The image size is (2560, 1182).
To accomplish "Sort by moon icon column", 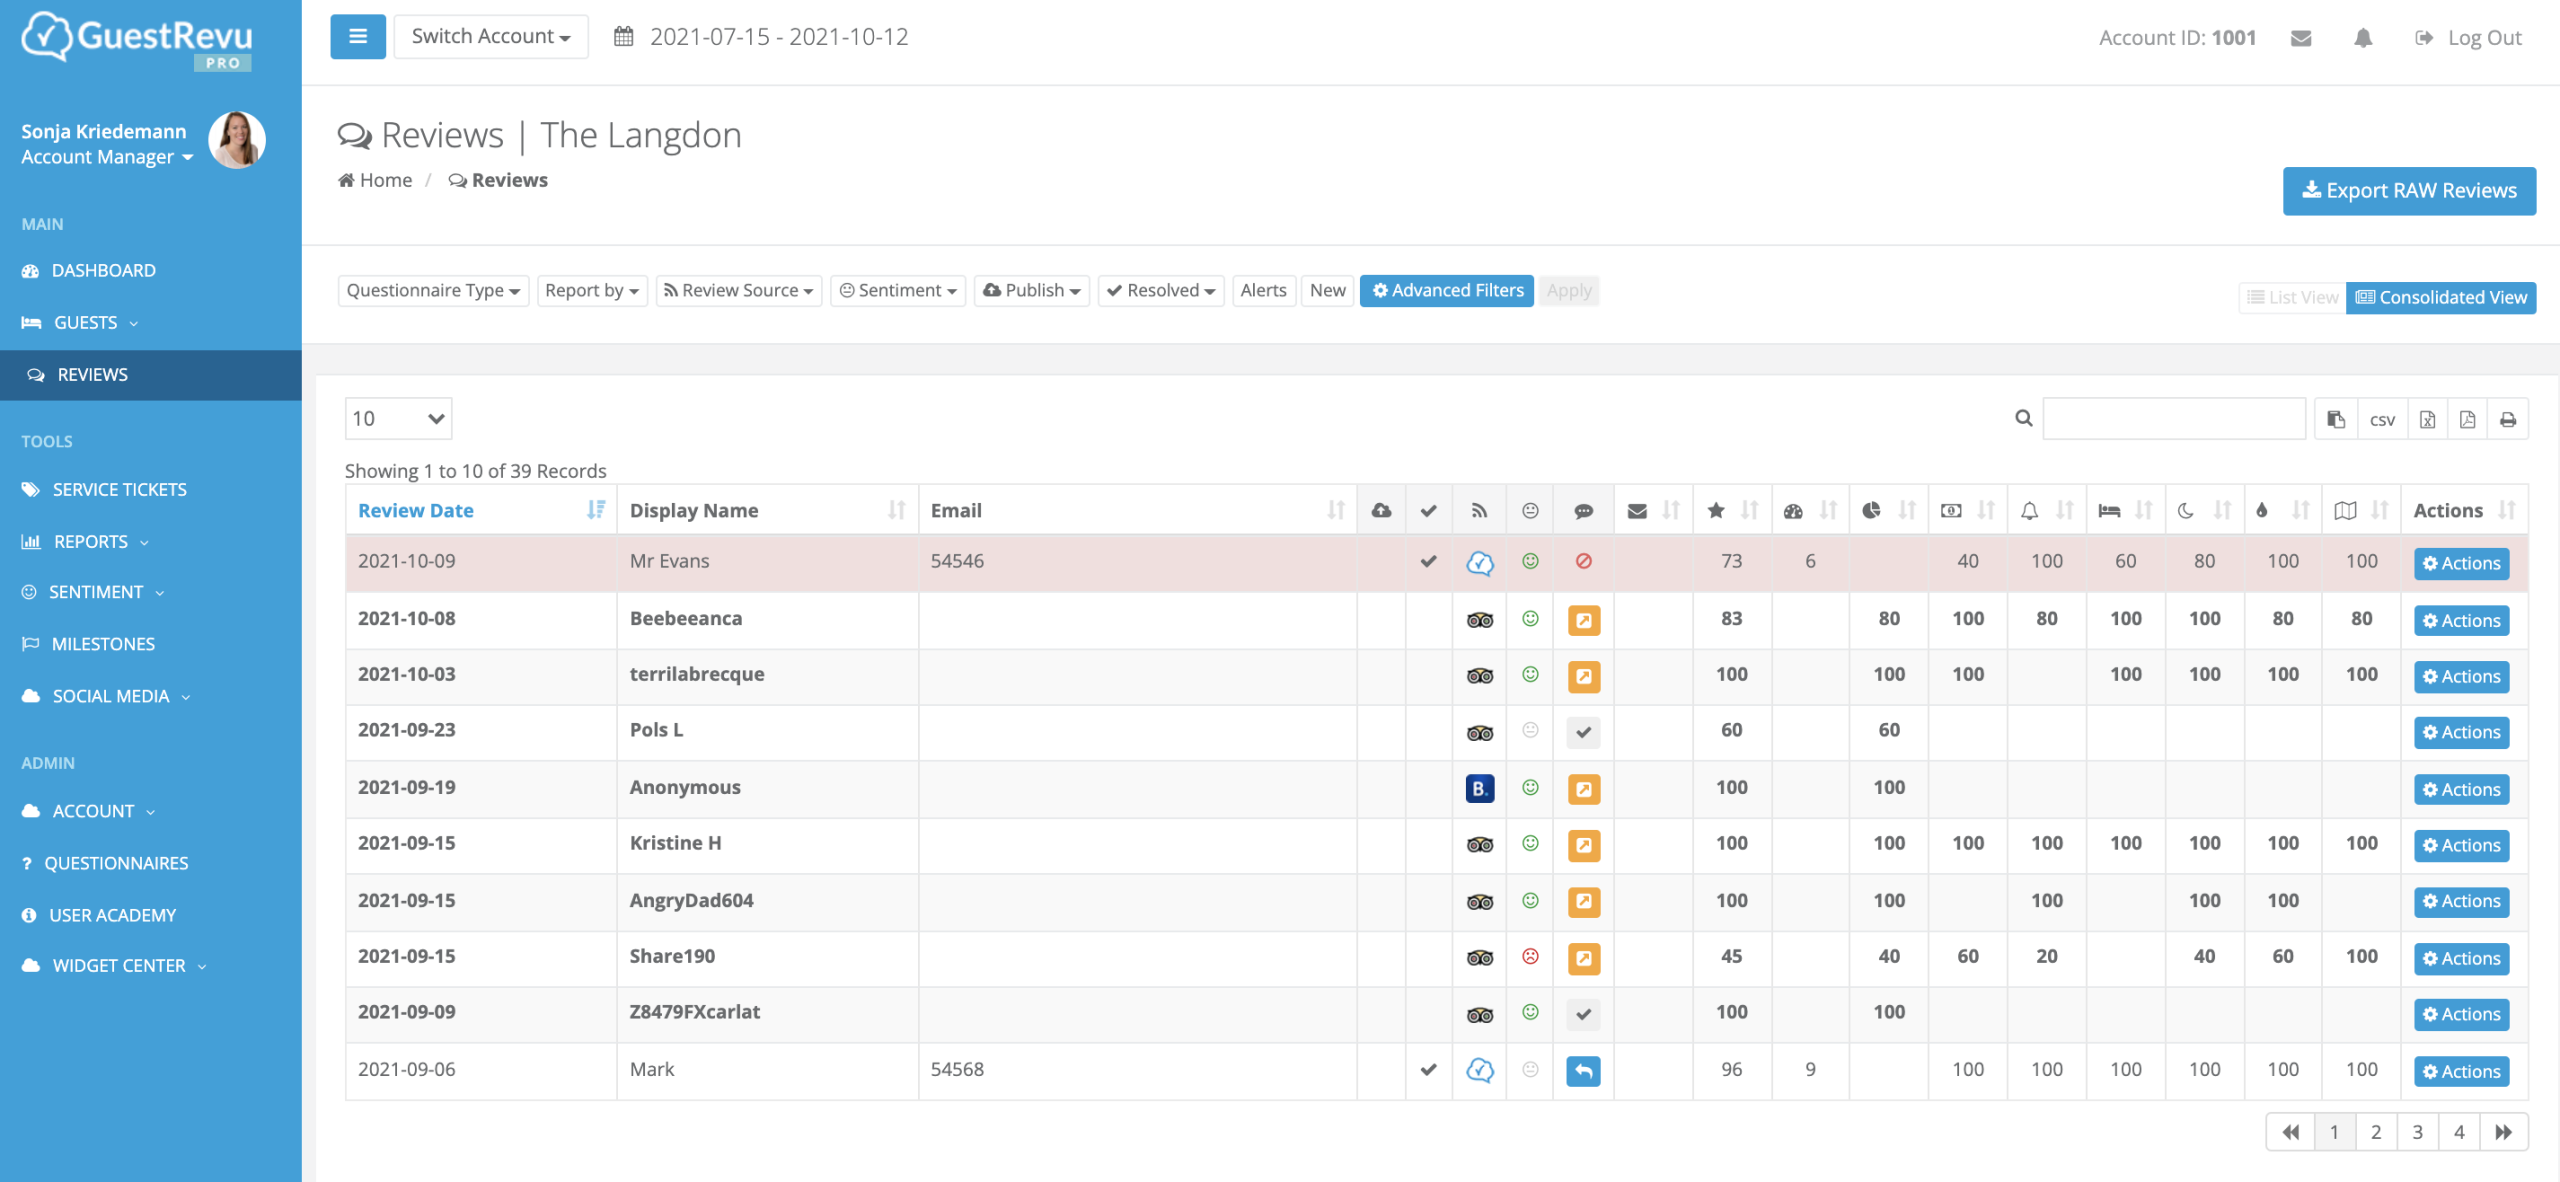I will pyautogui.click(x=2204, y=510).
